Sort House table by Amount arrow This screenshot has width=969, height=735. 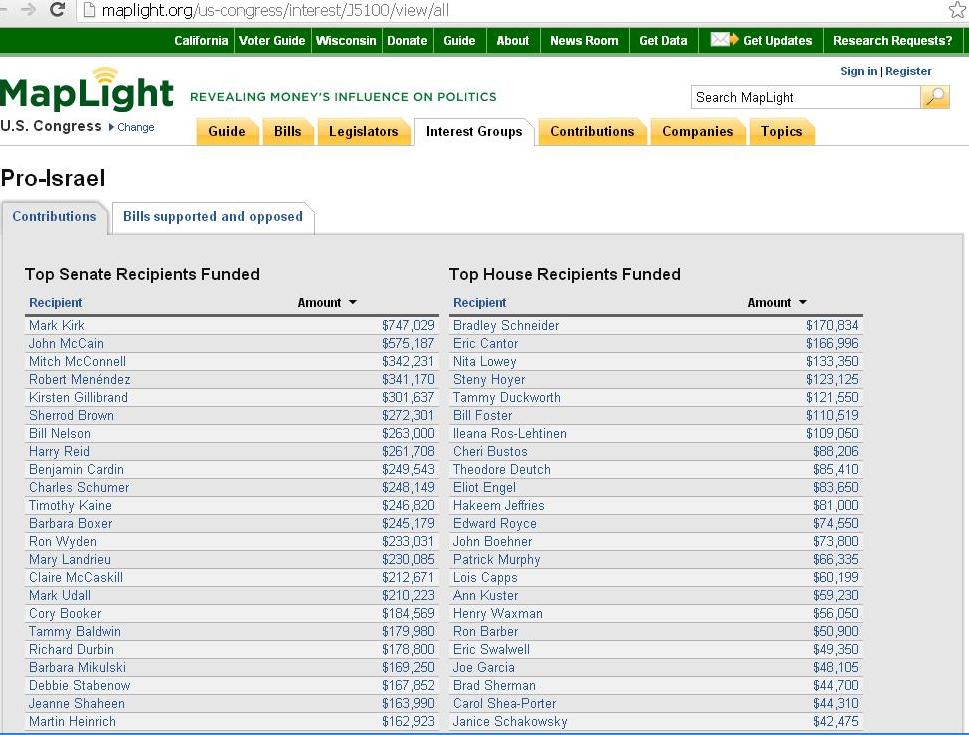[x=803, y=302]
